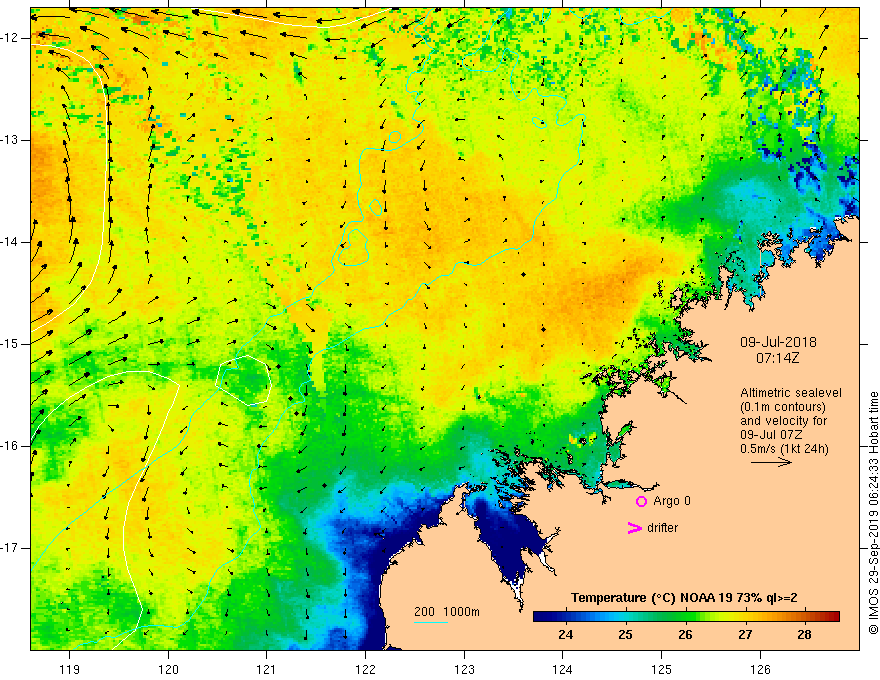Click the colorbar tick label '27'
This screenshot has width=880, height=680.
[x=745, y=635]
